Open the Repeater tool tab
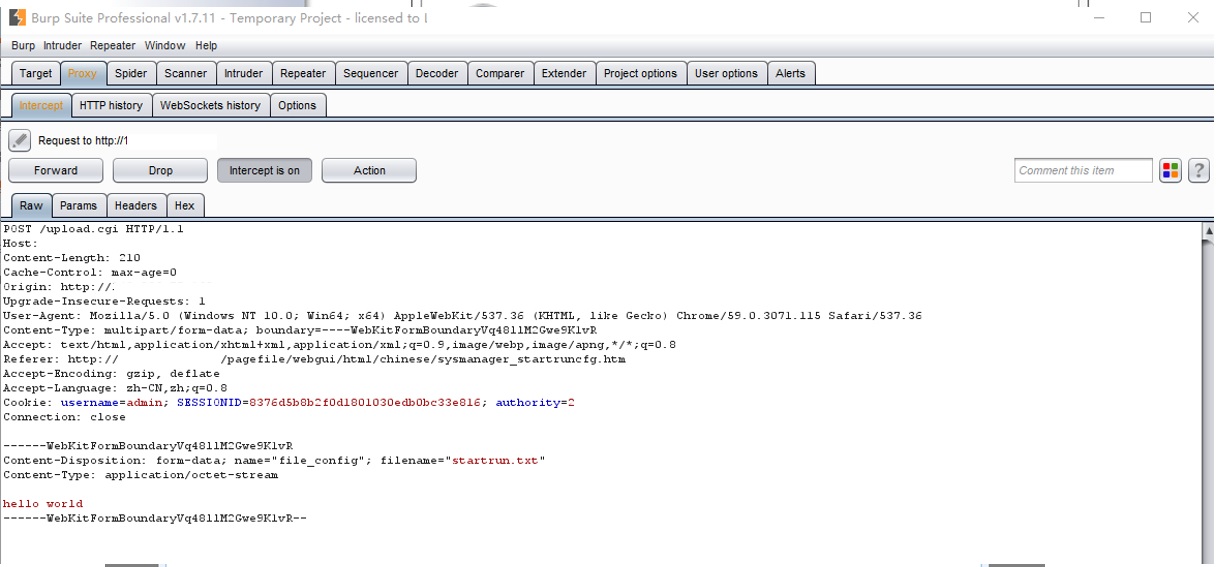1219x567 pixels. [x=303, y=74]
